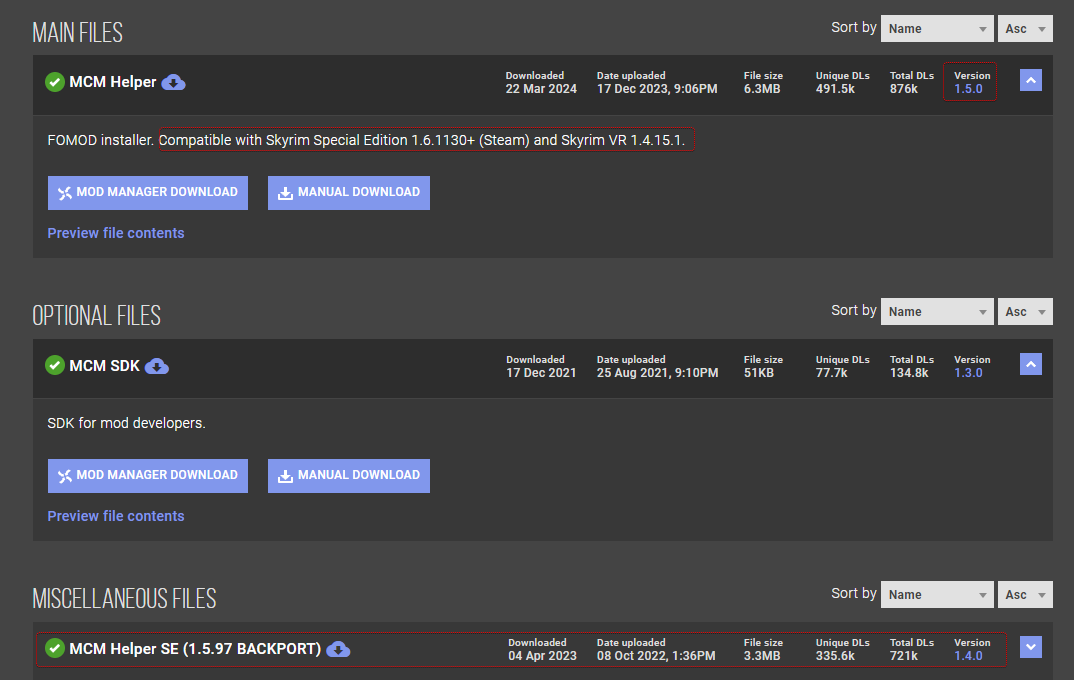Click the 335.6k unique downloads value

835,656
